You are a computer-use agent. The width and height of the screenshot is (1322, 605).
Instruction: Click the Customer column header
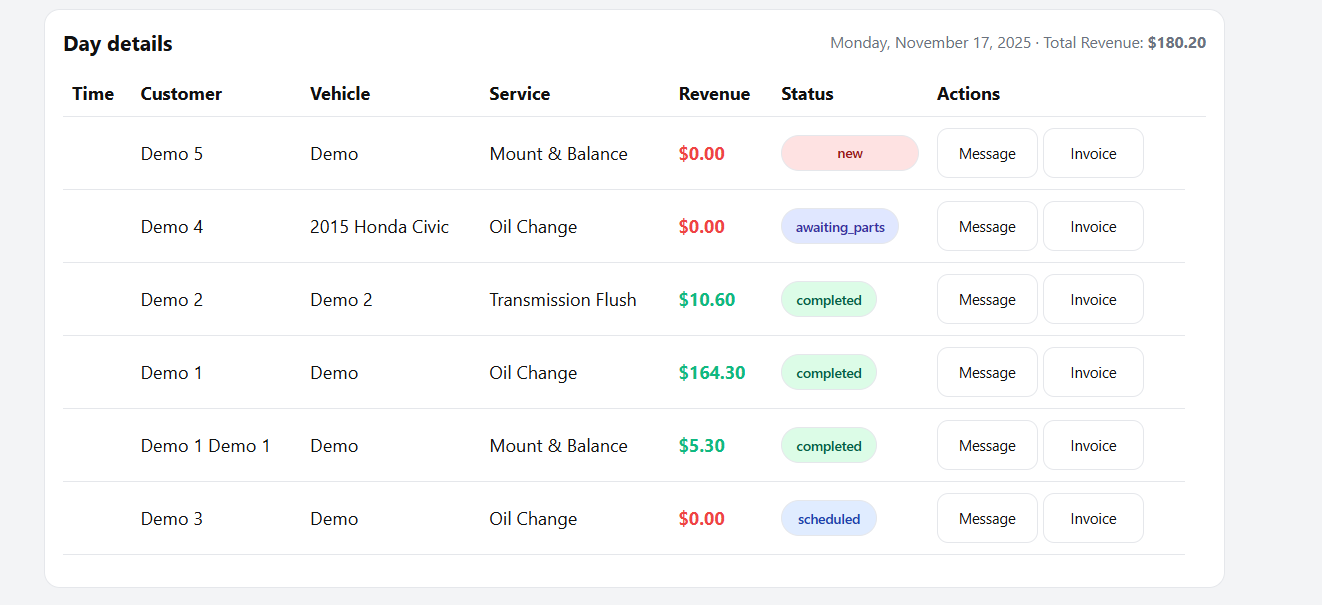[x=181, y=94]
